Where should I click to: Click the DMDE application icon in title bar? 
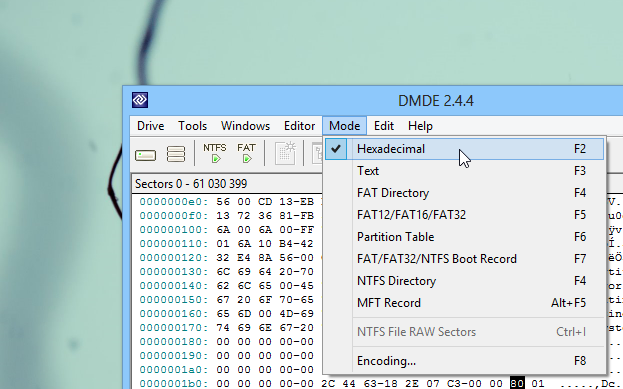coord(140,100)
